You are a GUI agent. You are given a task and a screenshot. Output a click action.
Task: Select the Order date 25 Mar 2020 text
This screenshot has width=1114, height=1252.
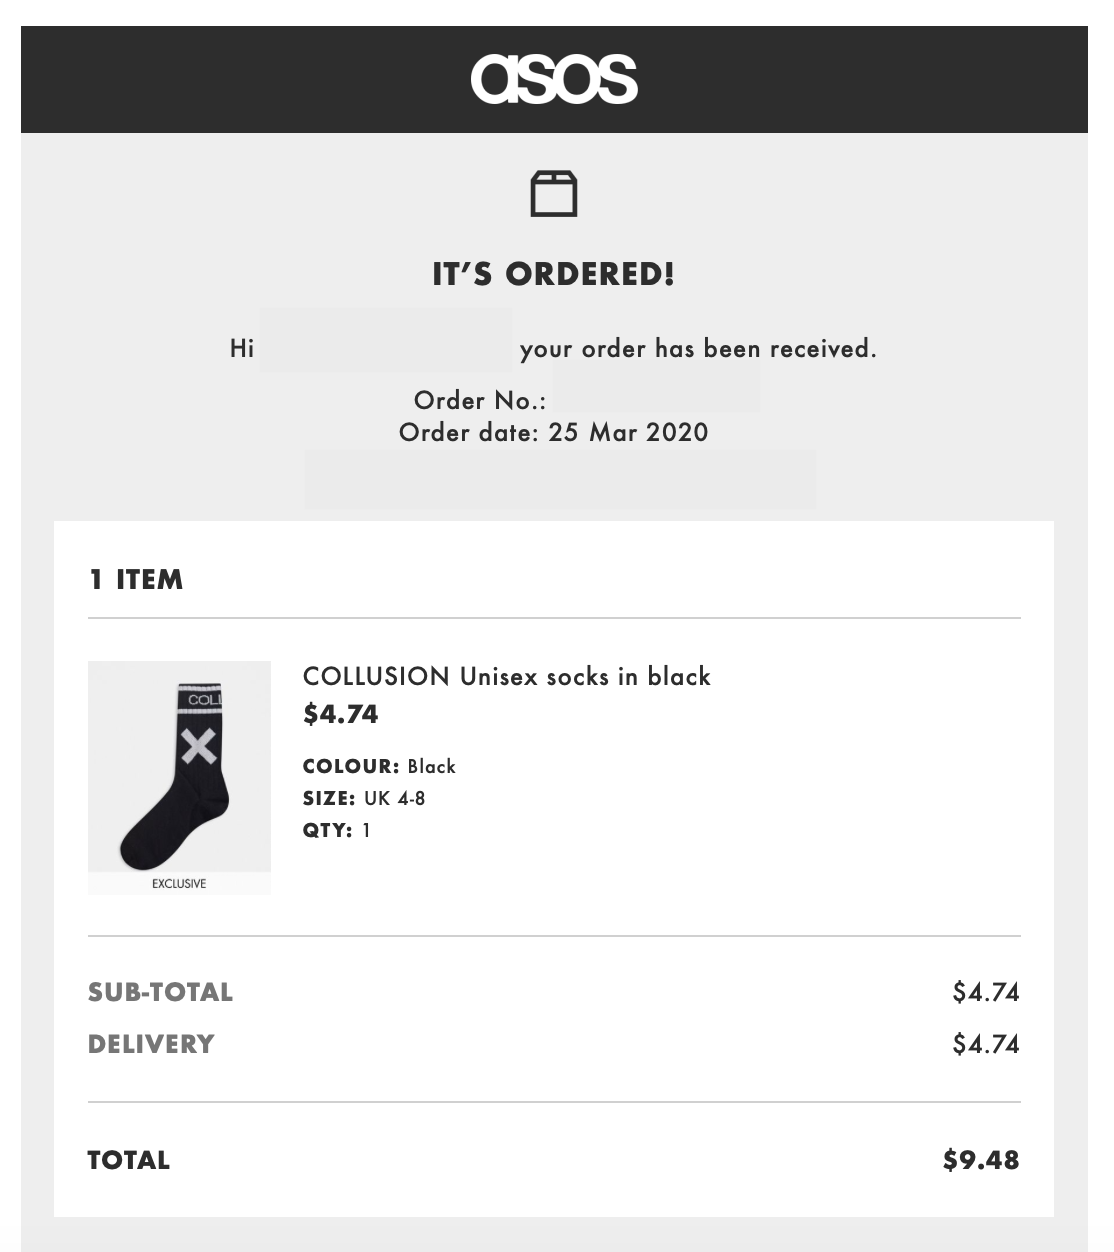(553, 433)
